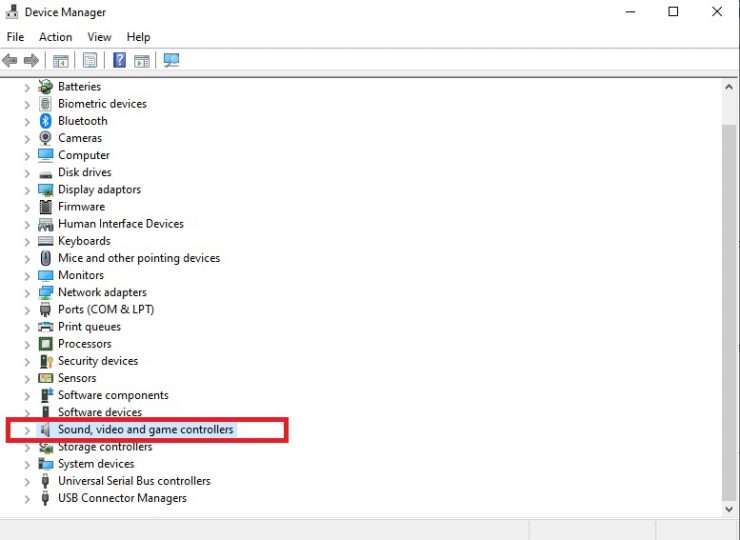The width and height of the screenshot is (740, 540).
Task: Expand Sound, video and game controllers chevron
Action: (27, 430)
